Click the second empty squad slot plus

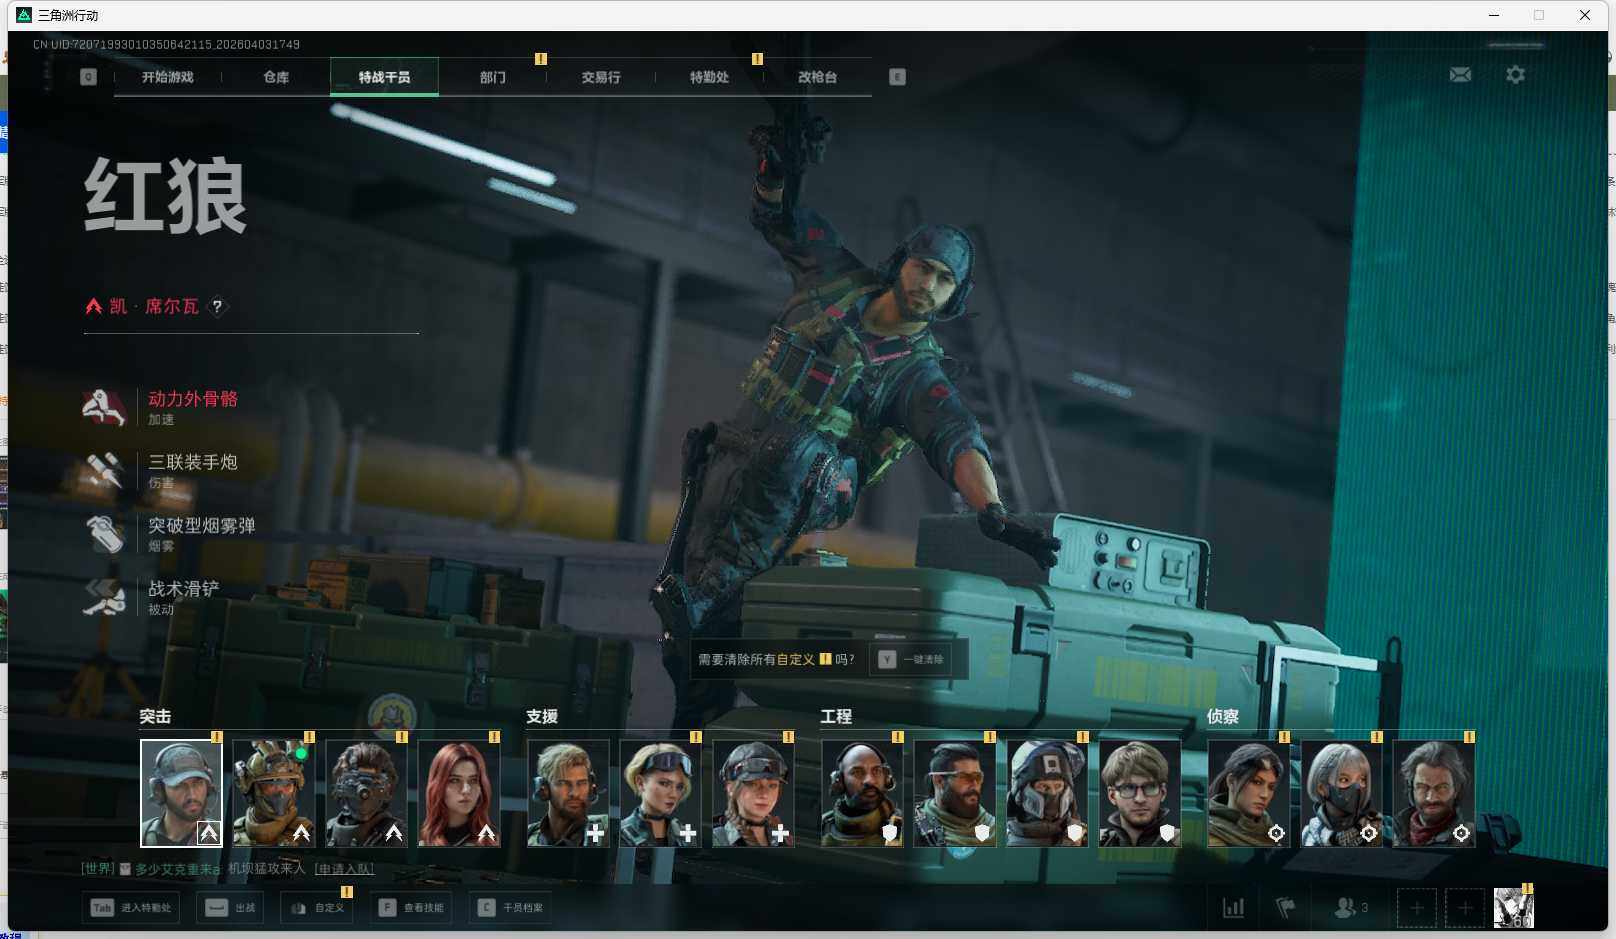coord(1465,908)
